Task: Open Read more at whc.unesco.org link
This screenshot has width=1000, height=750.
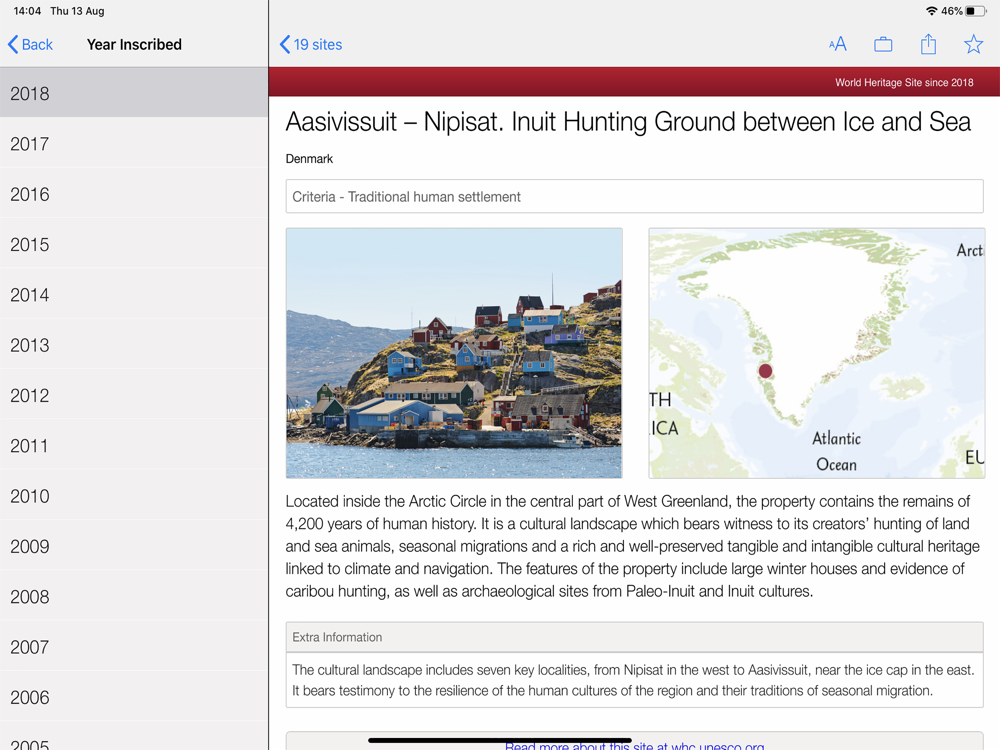Action: [x=635, y=746]
